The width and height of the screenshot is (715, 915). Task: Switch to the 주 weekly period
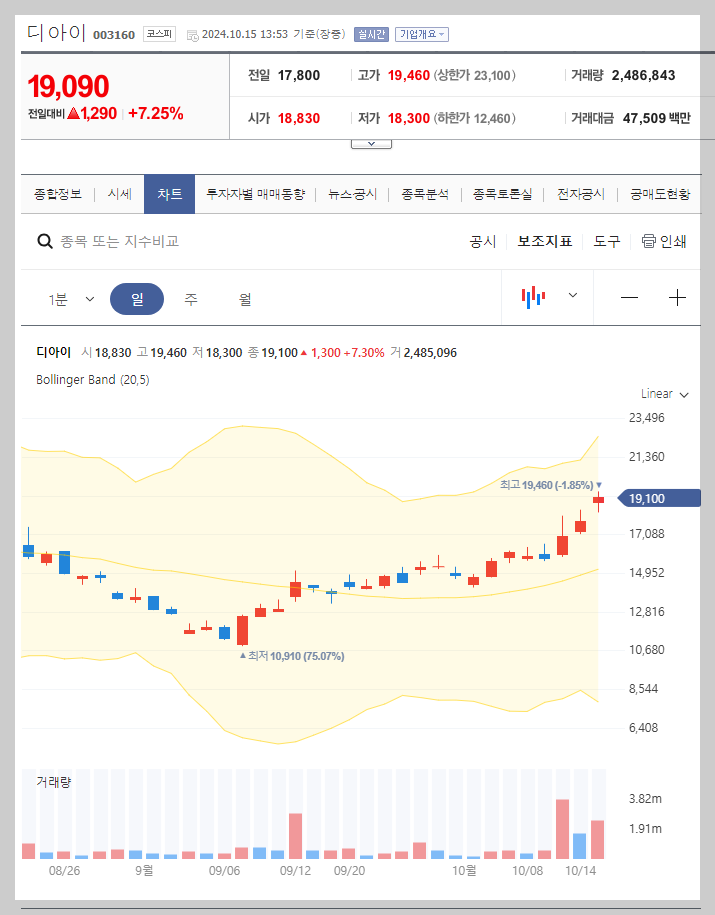pyautogui.click(x=189, y=297)
